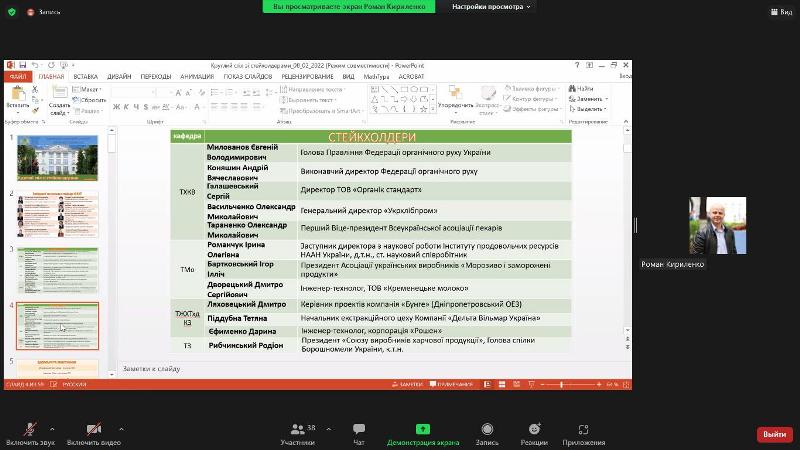800x450 pixels.
Task: Toggle Заметки notes button in status bar
Action: 407,384
